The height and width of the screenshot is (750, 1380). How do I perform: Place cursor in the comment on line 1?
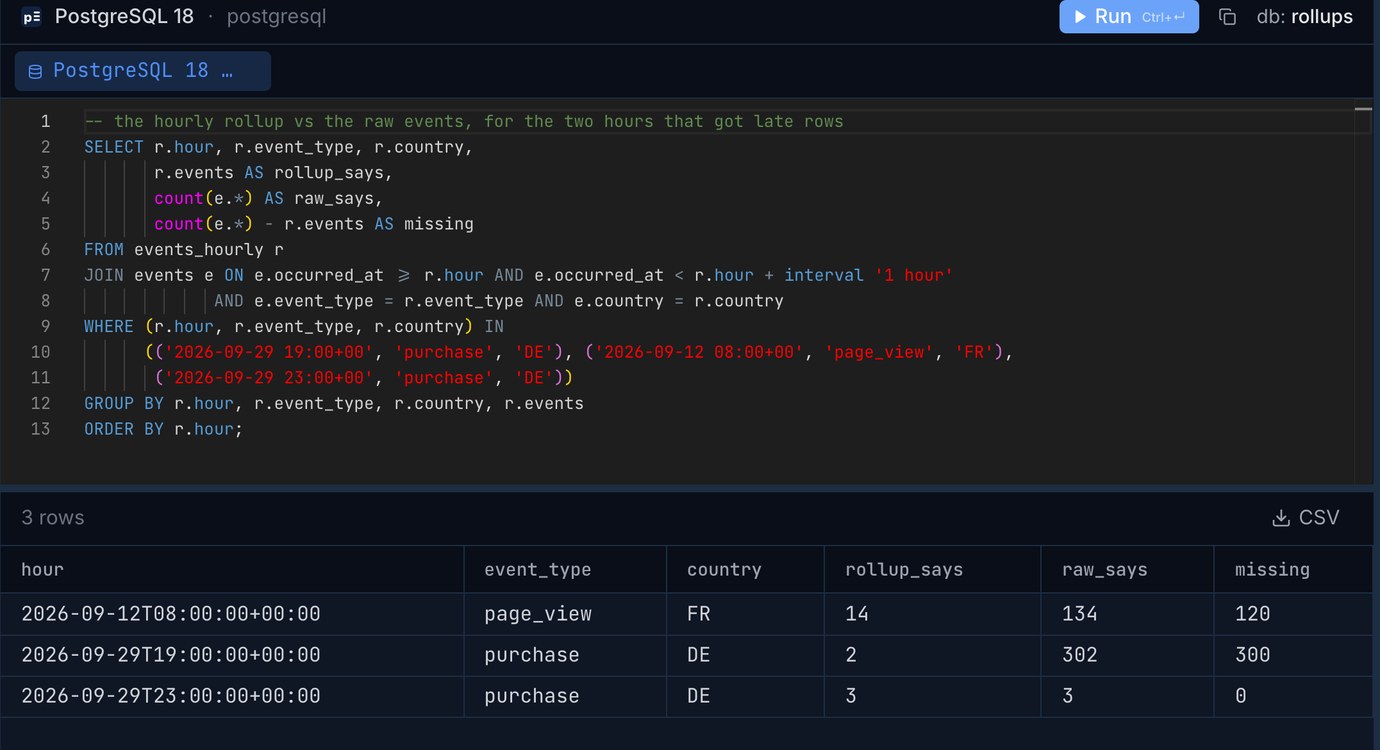pos(464,121)
